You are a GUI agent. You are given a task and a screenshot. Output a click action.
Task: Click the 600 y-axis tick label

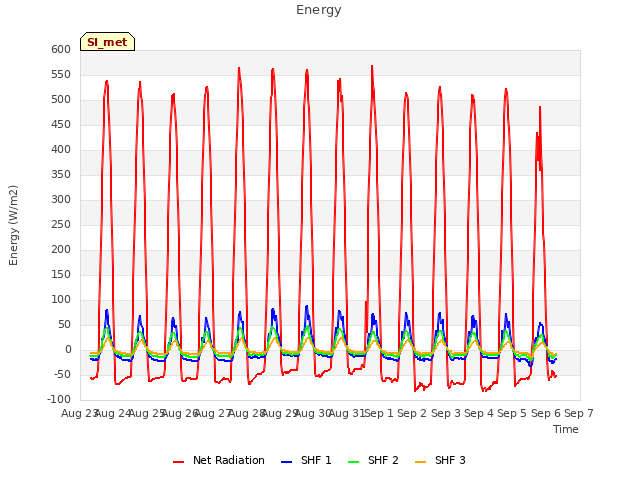61,49
